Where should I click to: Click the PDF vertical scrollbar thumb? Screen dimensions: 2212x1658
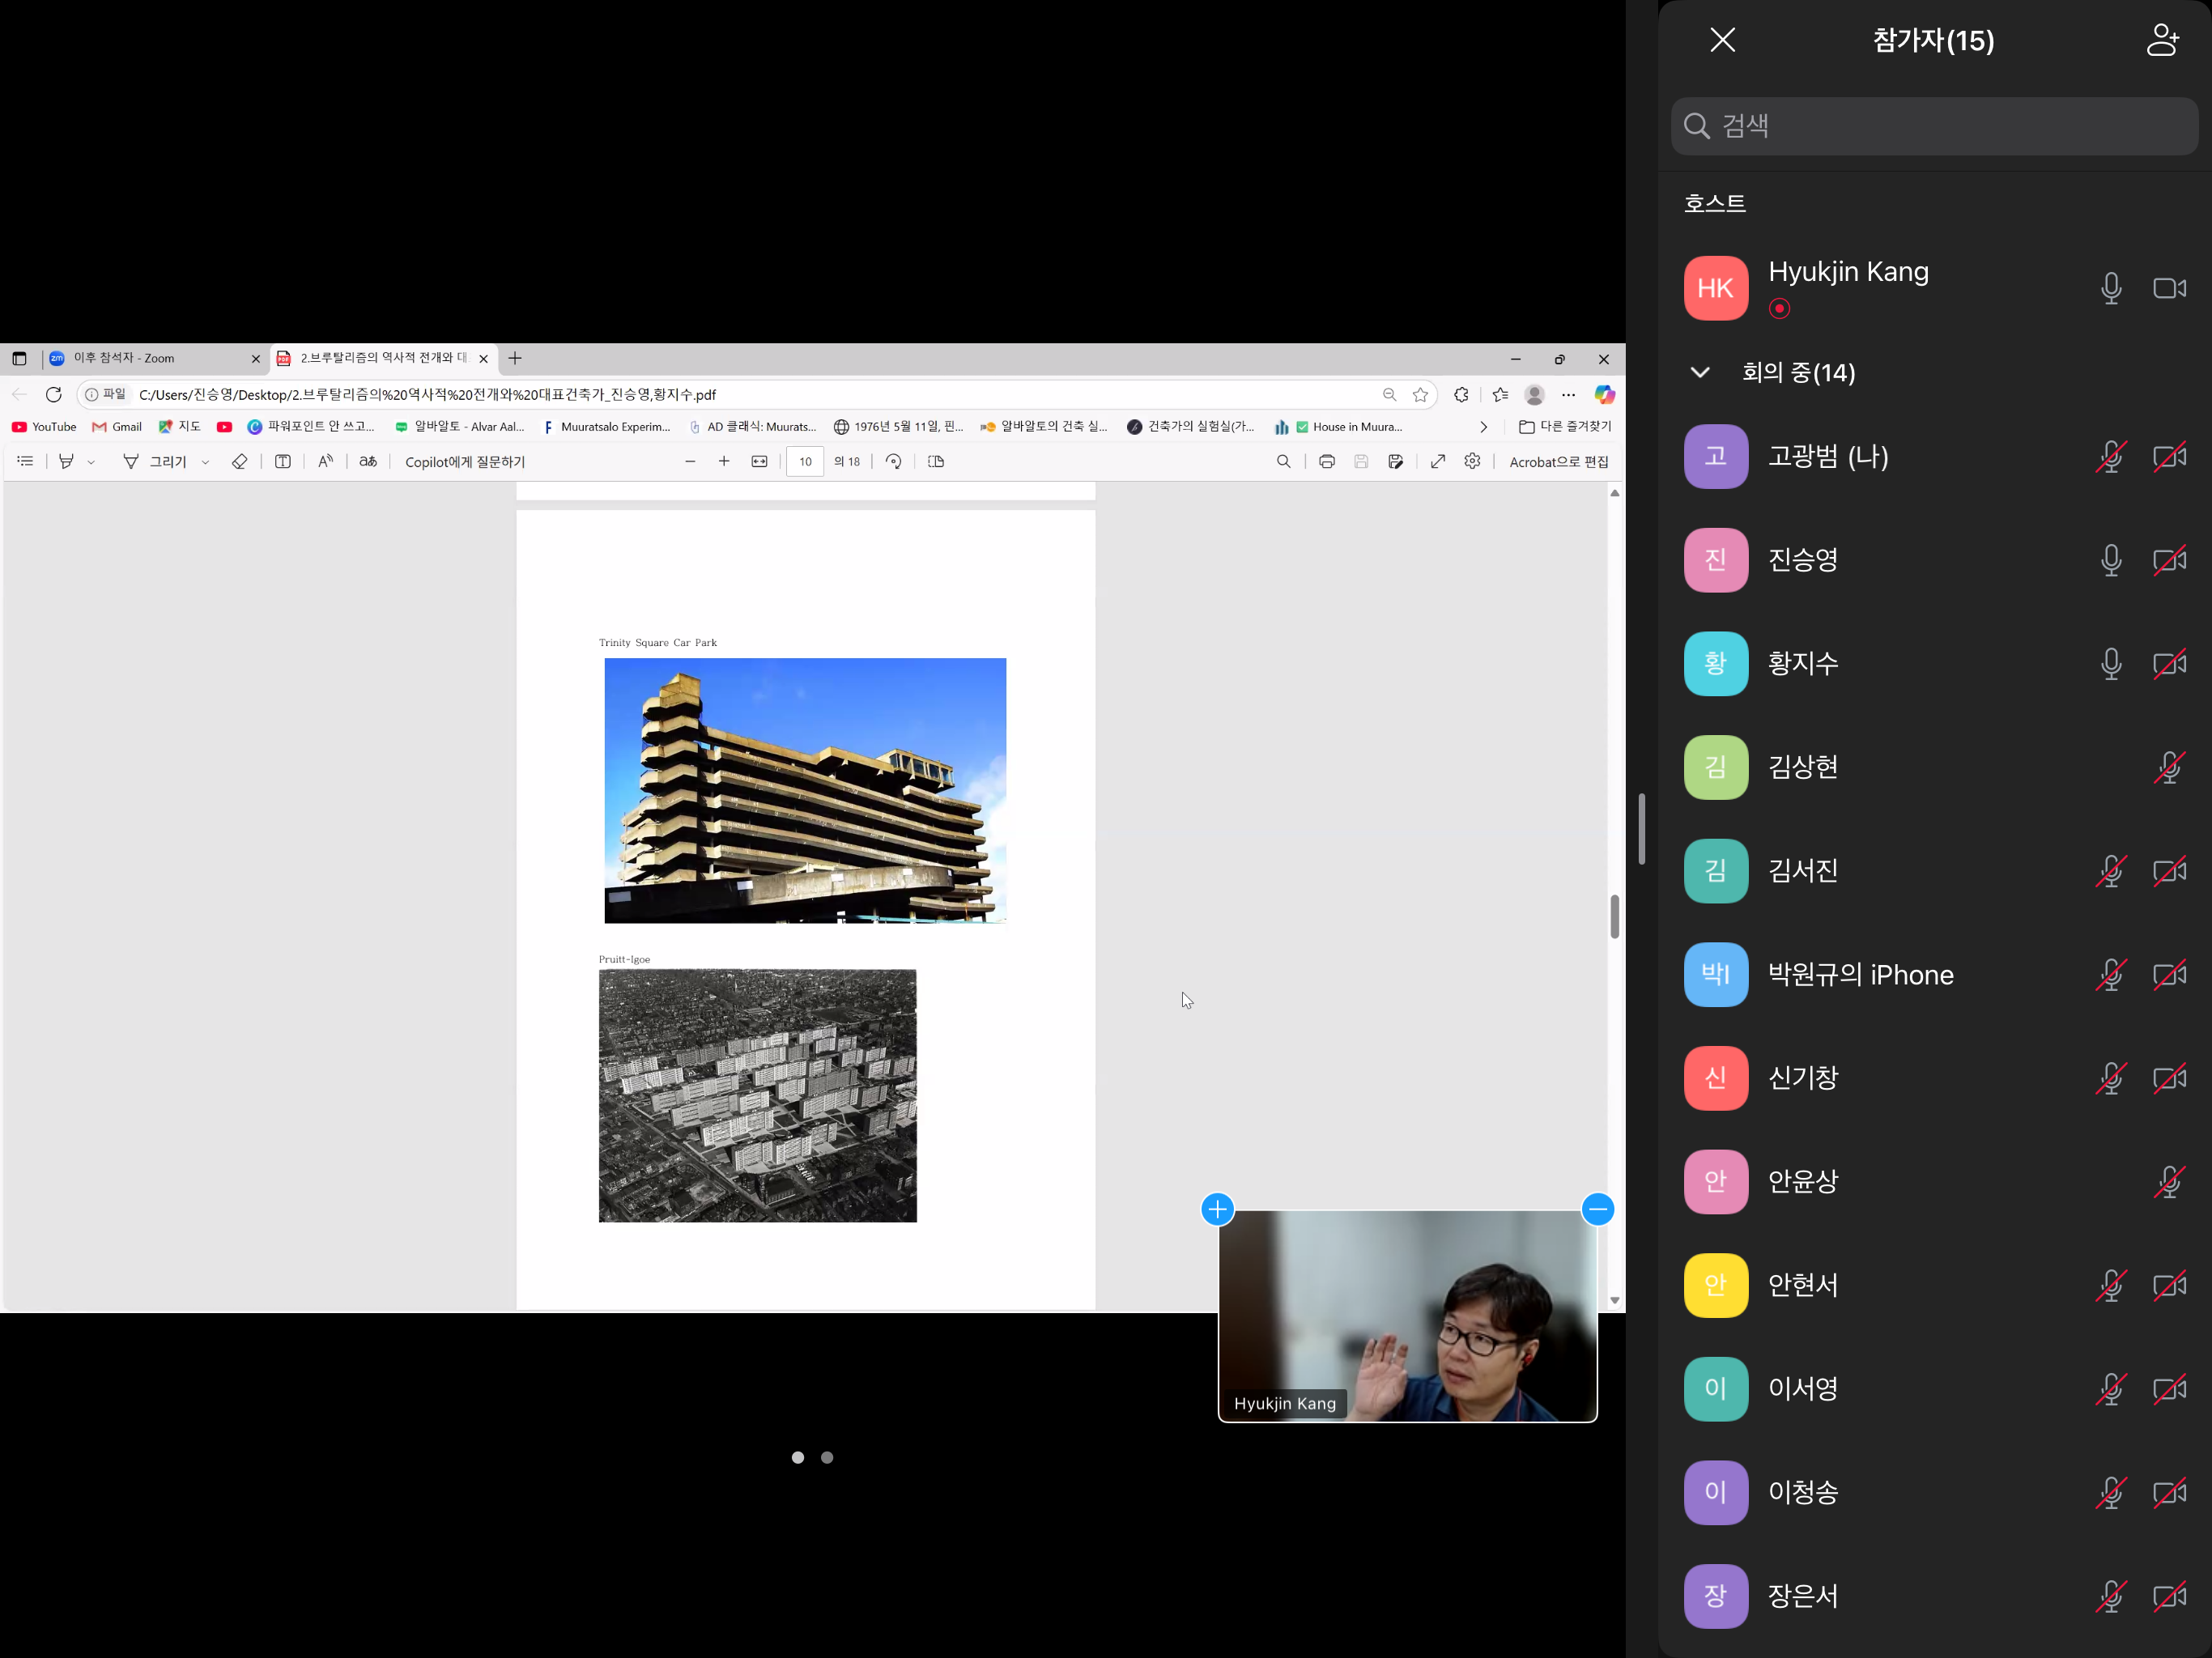pos(1614,917)
